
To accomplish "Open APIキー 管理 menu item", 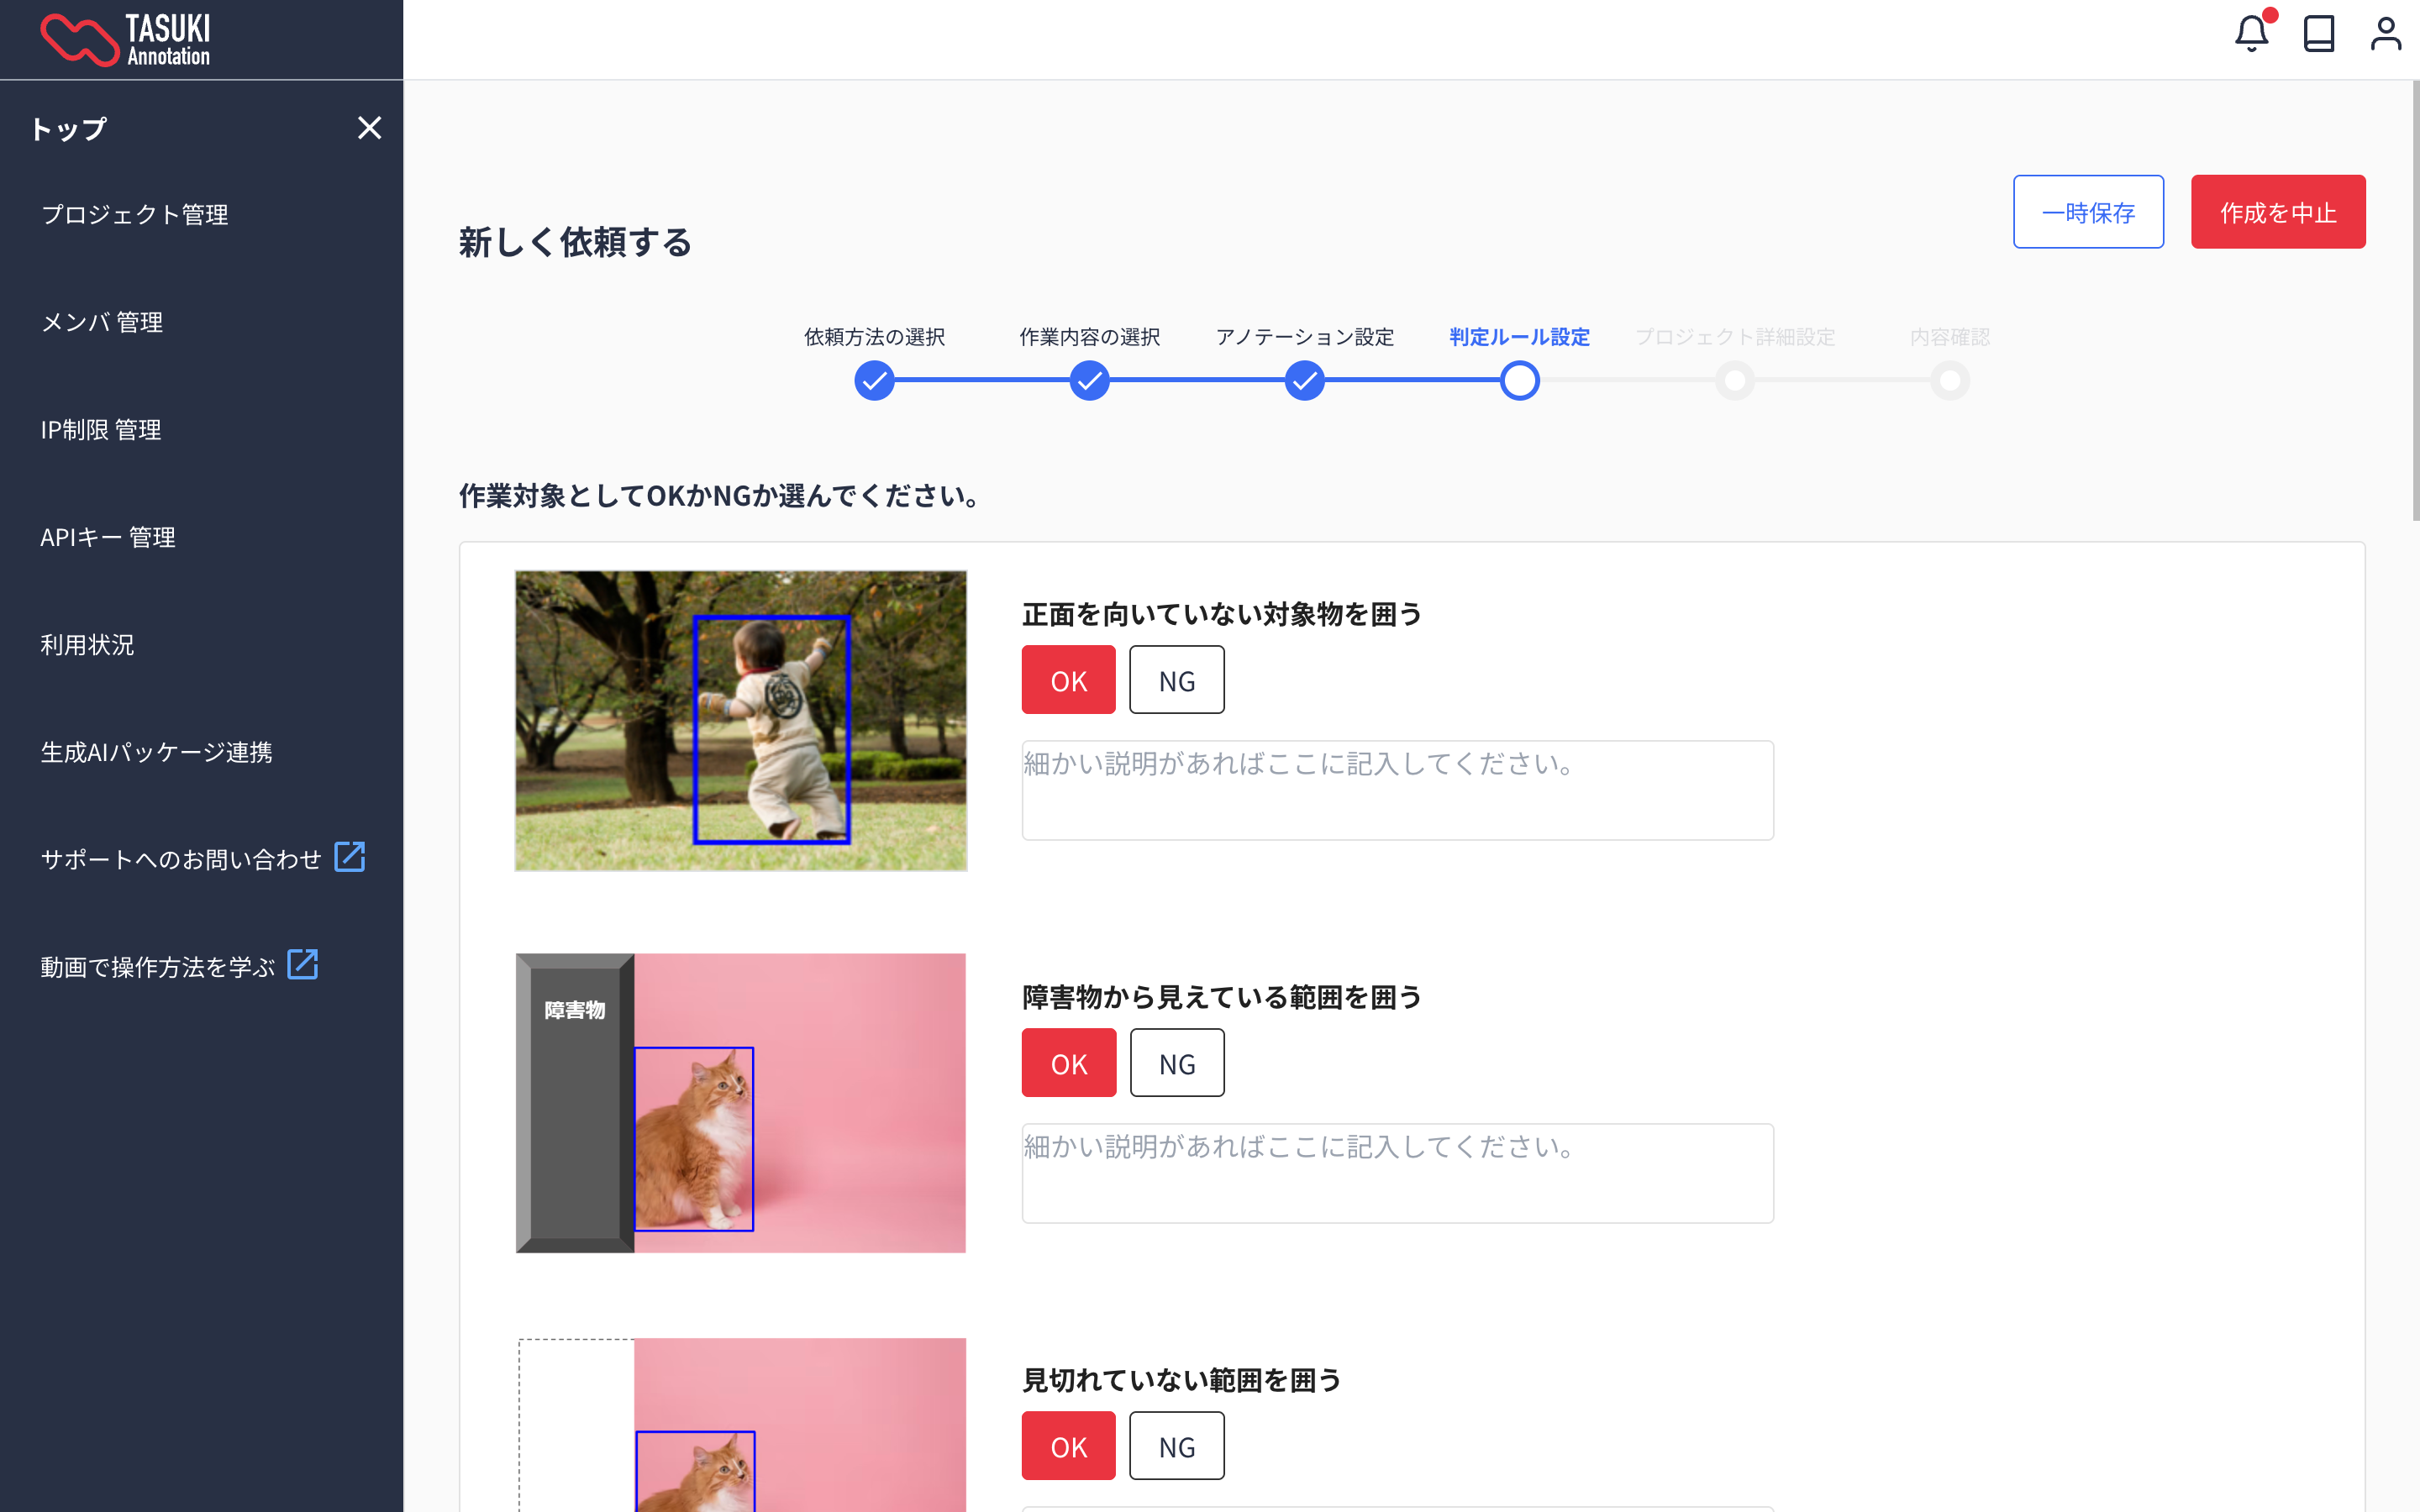I will [x=108, y=538].
